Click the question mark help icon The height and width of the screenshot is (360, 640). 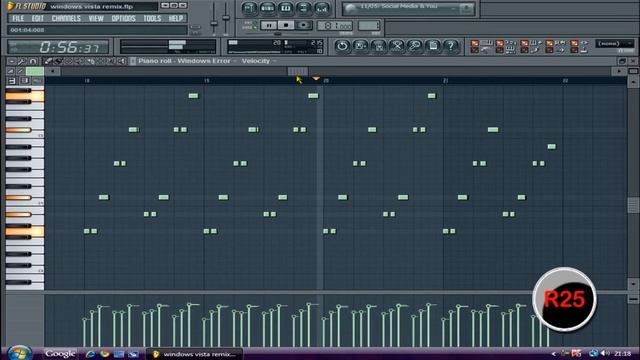(x=451, y=46)
